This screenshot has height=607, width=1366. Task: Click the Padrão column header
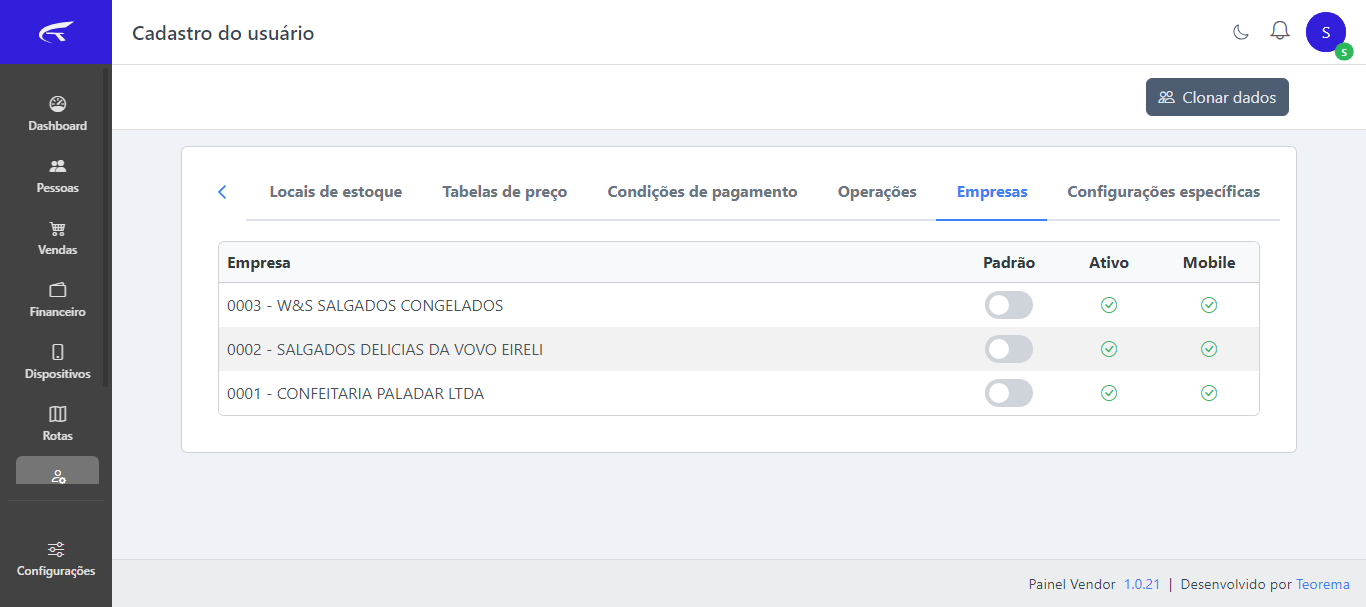point(1009,263)
